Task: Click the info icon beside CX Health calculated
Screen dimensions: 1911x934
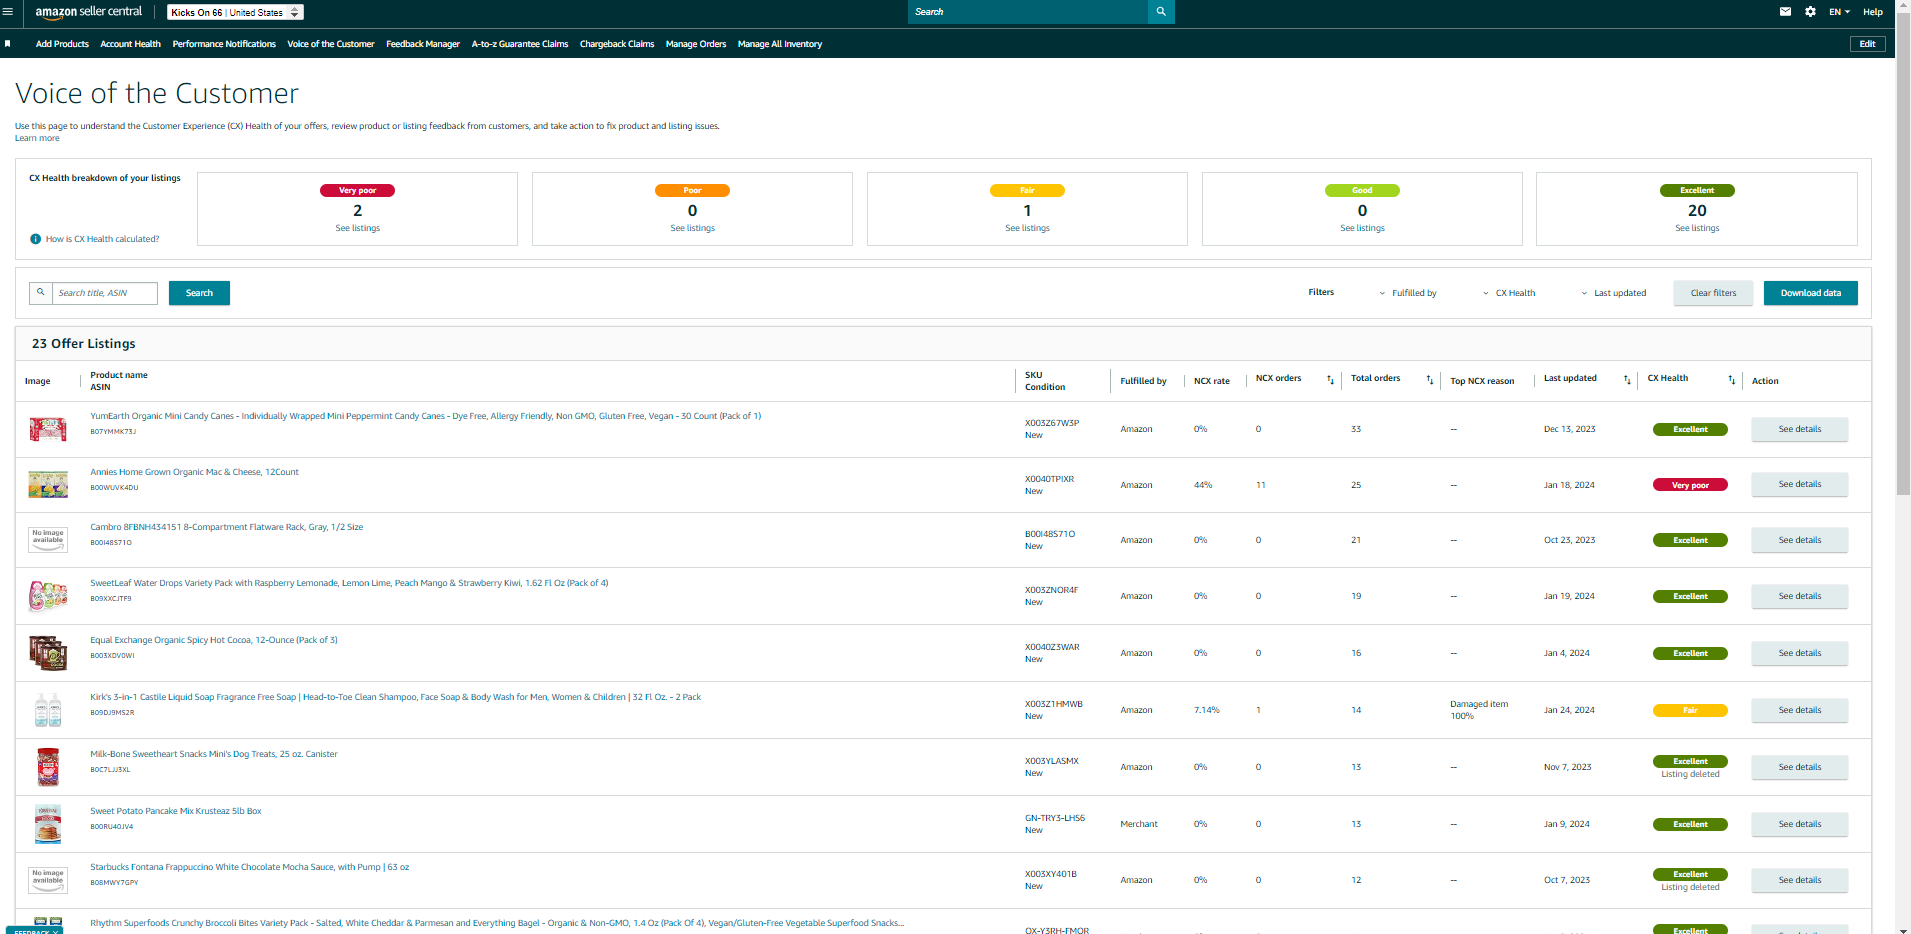Action: tap(36, 239)
